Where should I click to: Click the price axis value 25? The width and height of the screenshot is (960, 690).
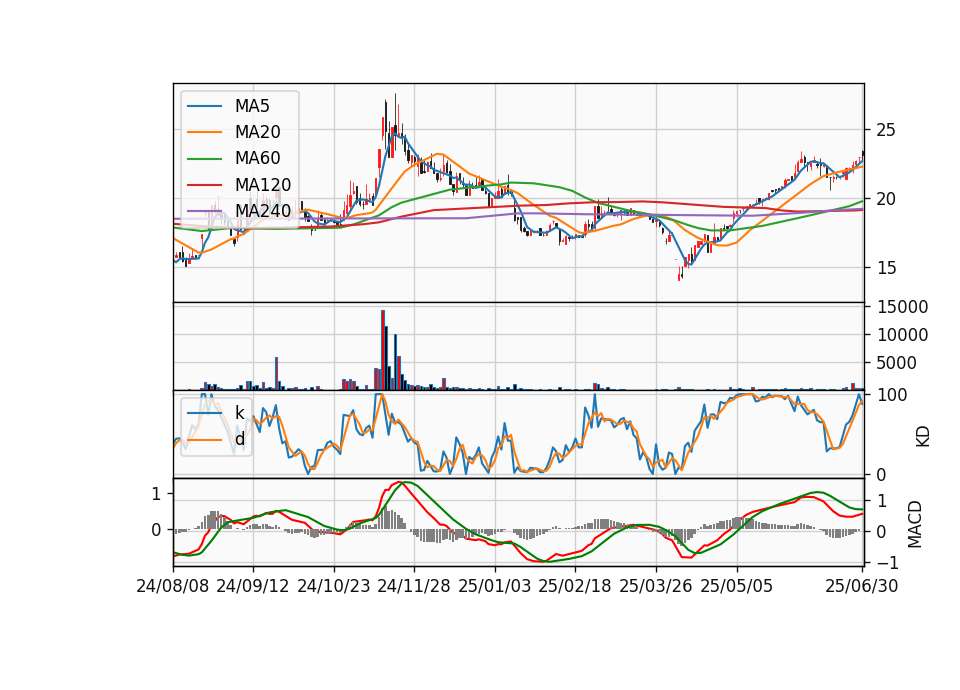point(886,130)
